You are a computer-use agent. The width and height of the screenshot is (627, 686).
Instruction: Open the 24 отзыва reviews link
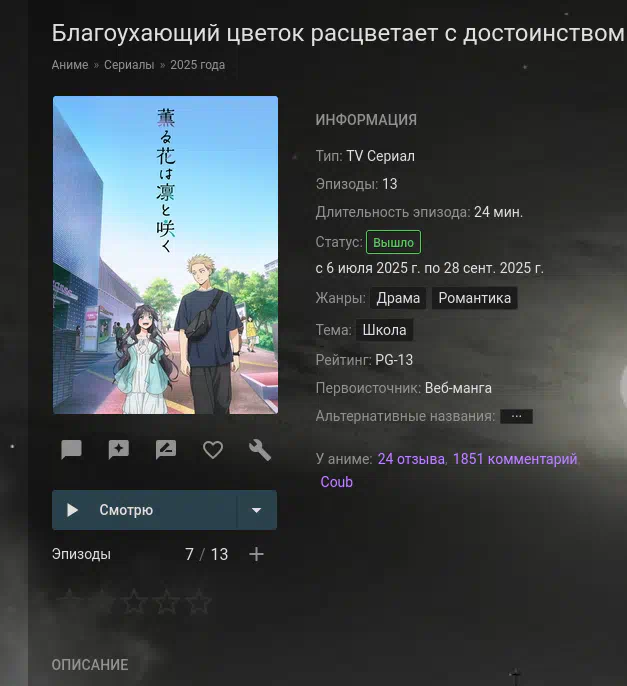click(411, 459)
